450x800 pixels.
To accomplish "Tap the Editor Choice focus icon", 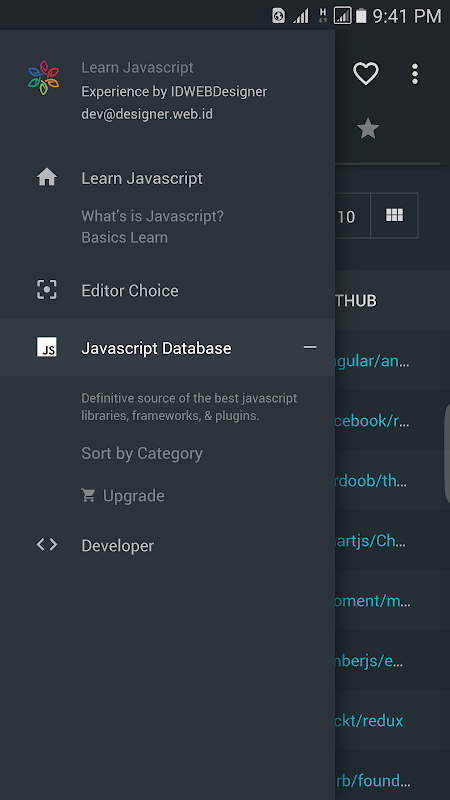I will pos(46,290).
